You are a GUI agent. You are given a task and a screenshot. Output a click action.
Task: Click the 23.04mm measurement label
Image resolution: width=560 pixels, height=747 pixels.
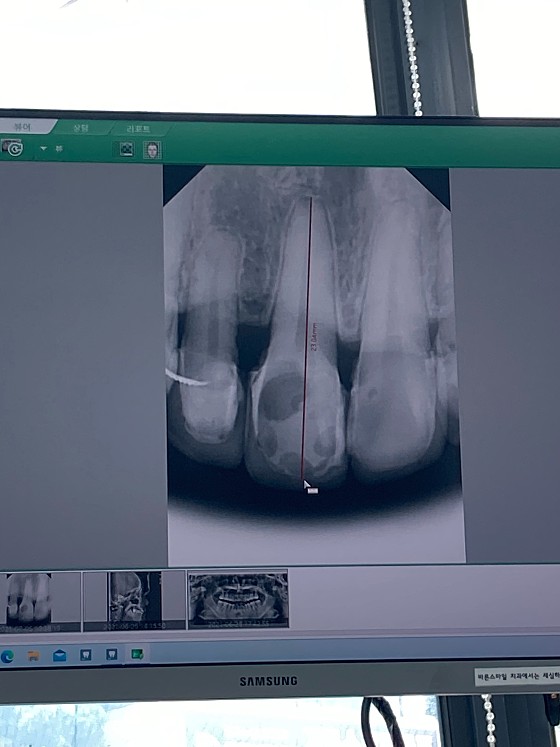[x=315, y=336]
